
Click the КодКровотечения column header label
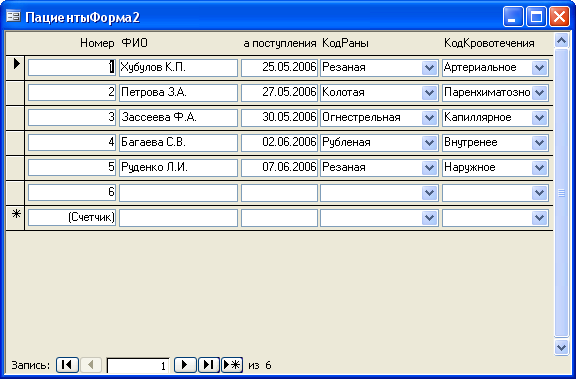pos(489,43)
